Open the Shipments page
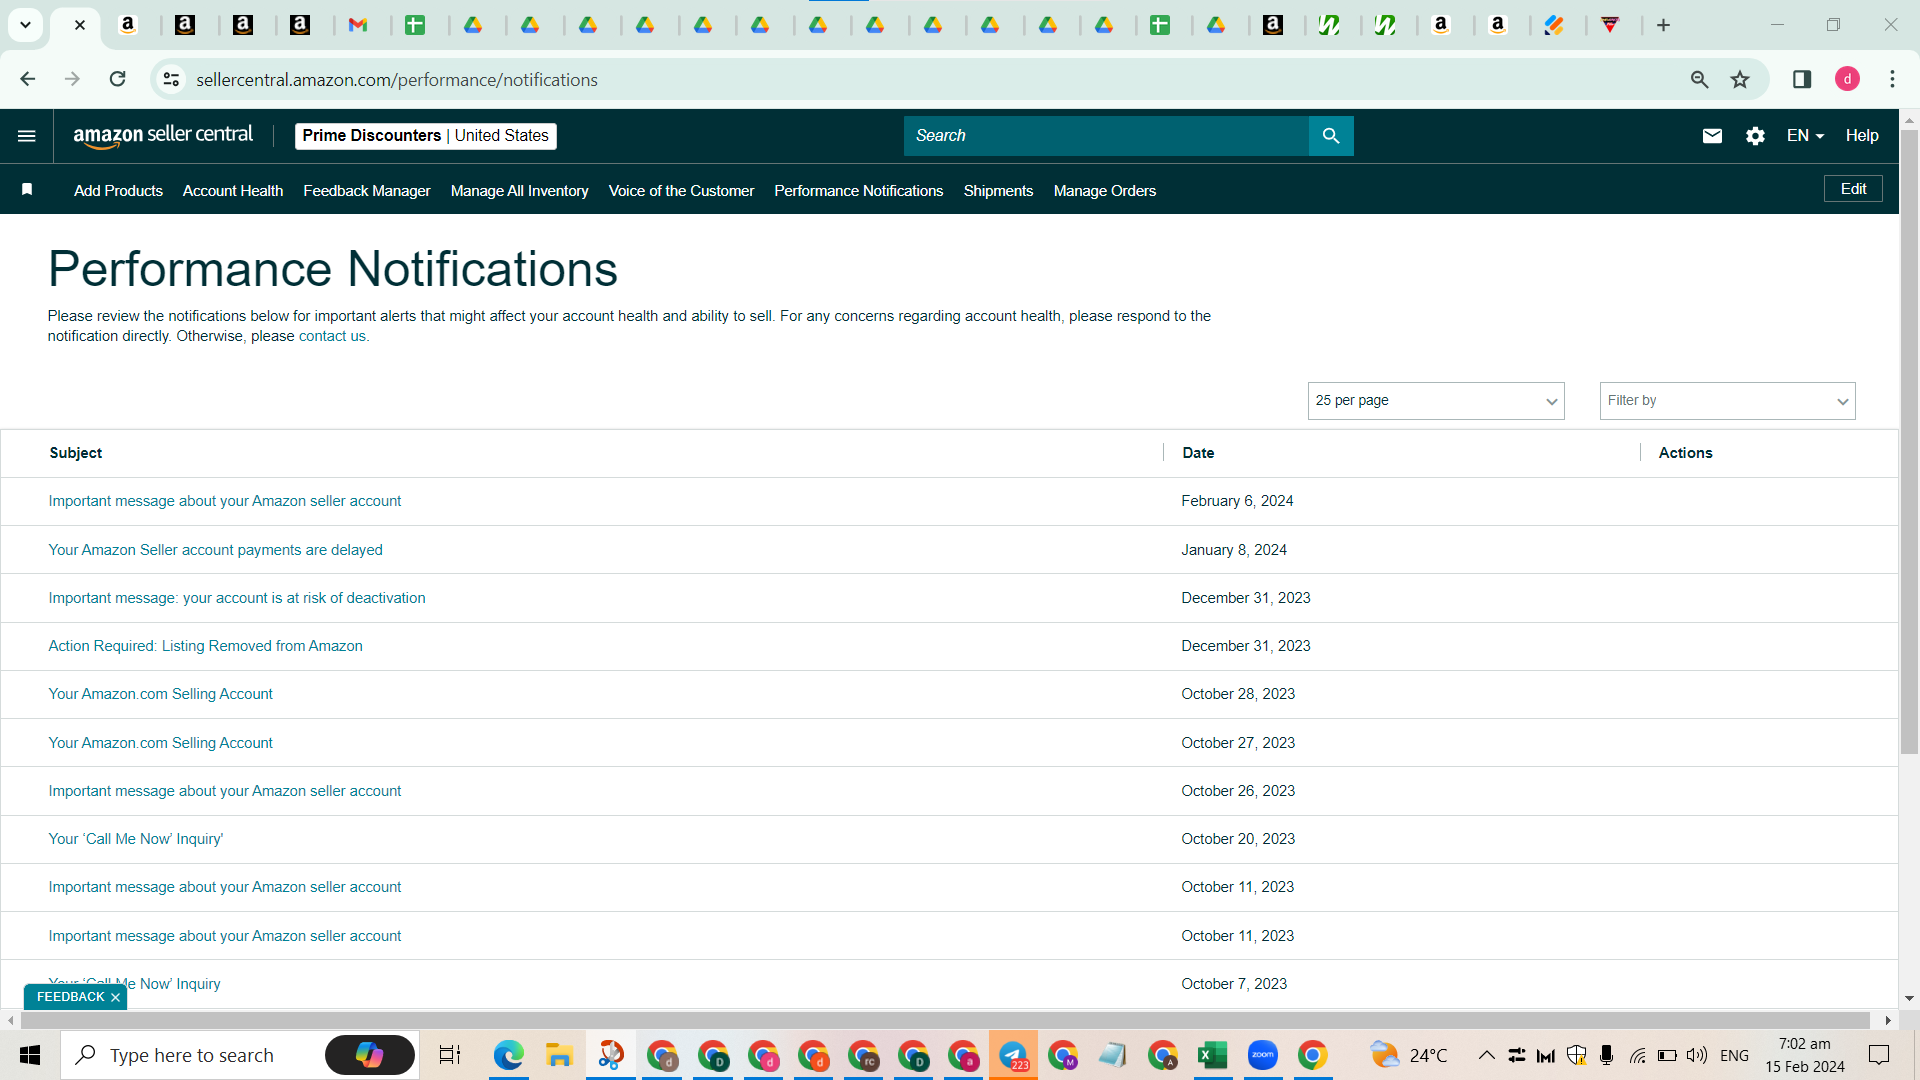The image size is (1920, 1080). (998, 191)
